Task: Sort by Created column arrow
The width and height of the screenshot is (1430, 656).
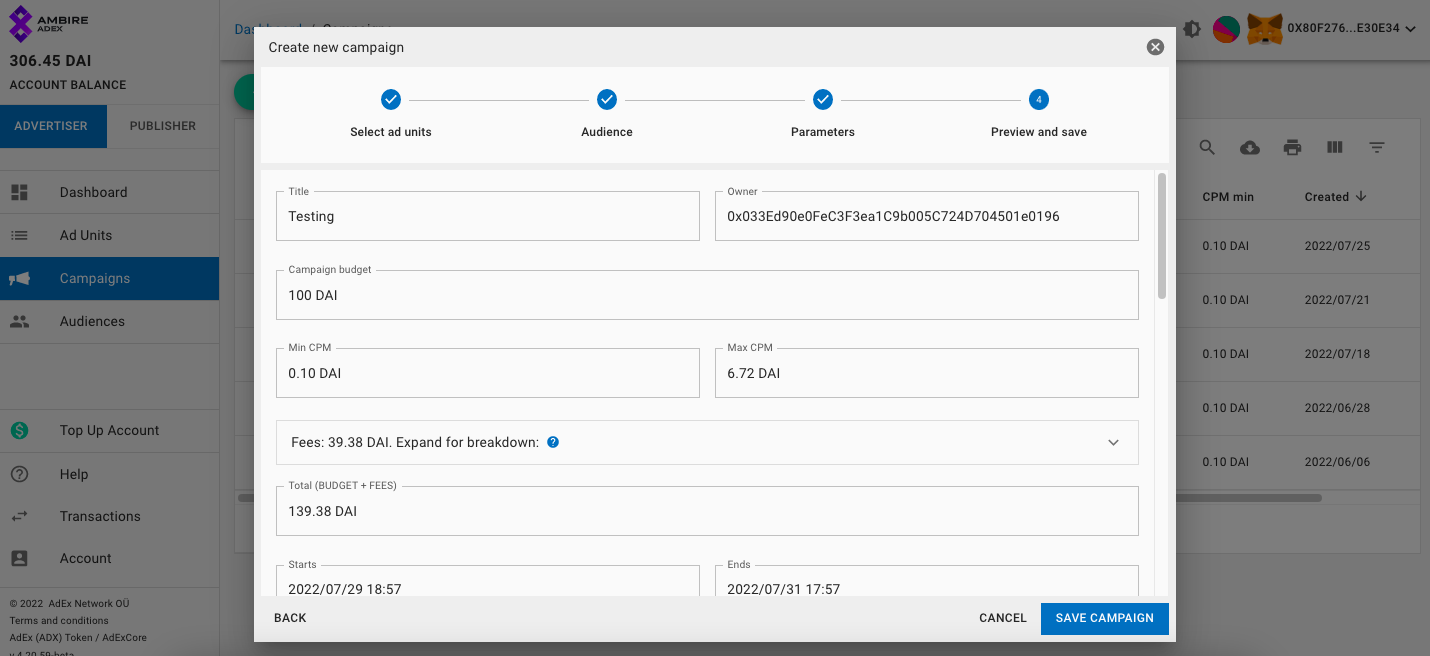Action: click(x=1361, y=197)
